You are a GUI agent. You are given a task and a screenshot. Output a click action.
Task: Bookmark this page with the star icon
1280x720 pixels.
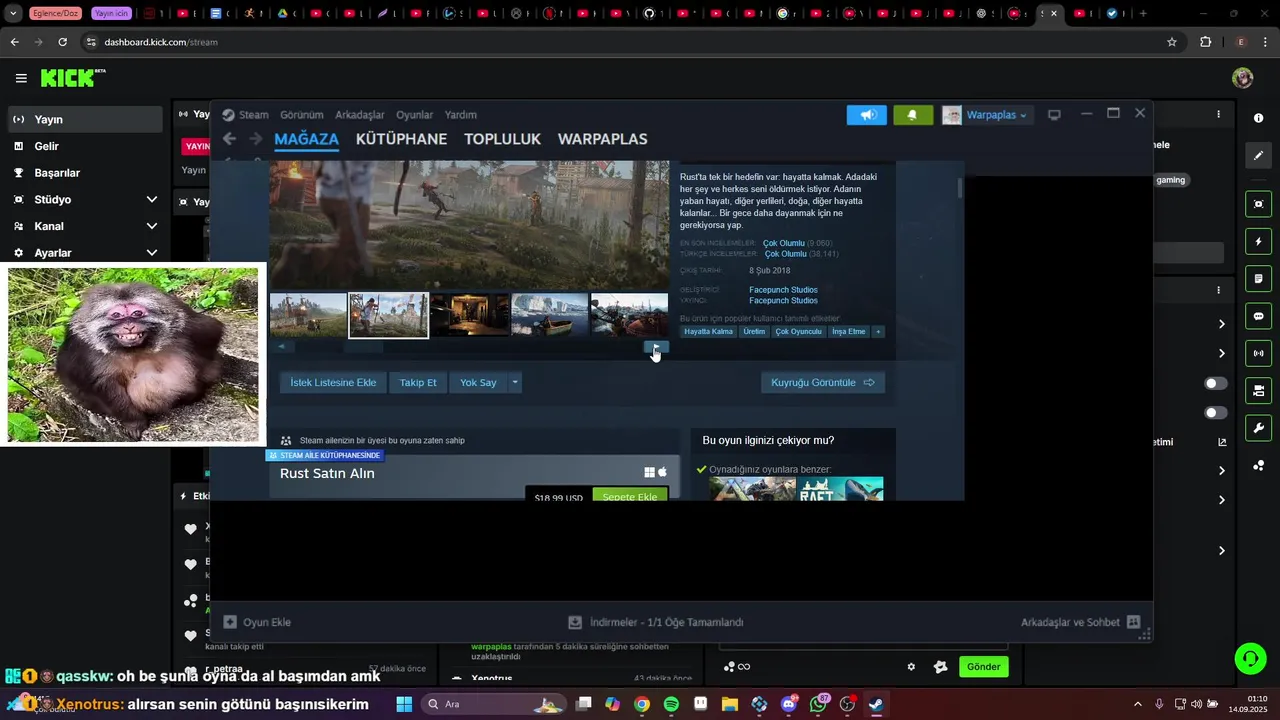pyautogui.click(x=1172, y=42)
